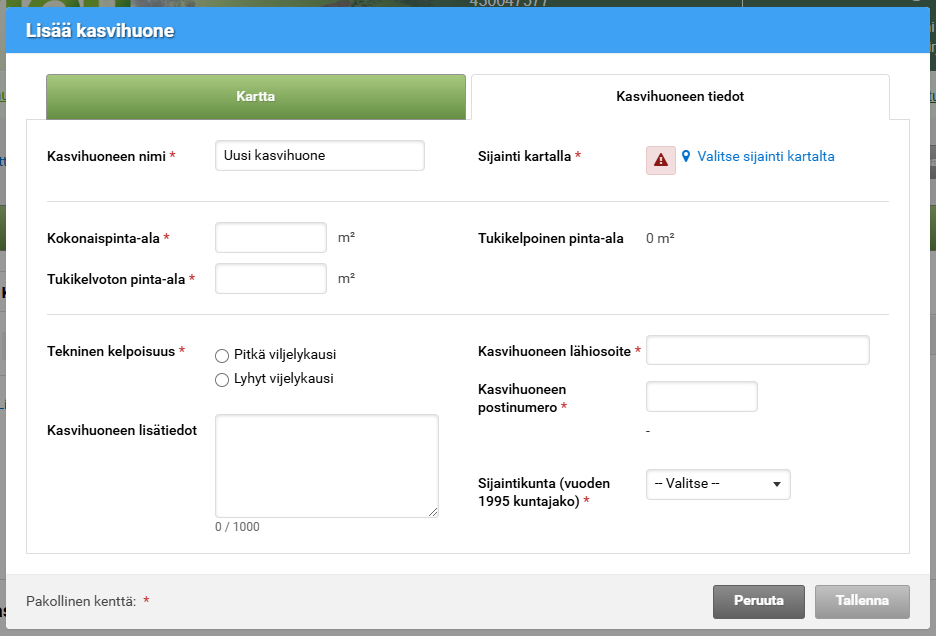Open map with Valitse sijainti kartalta link
This screenshot has width=936, height=636.
coord(766,156)
